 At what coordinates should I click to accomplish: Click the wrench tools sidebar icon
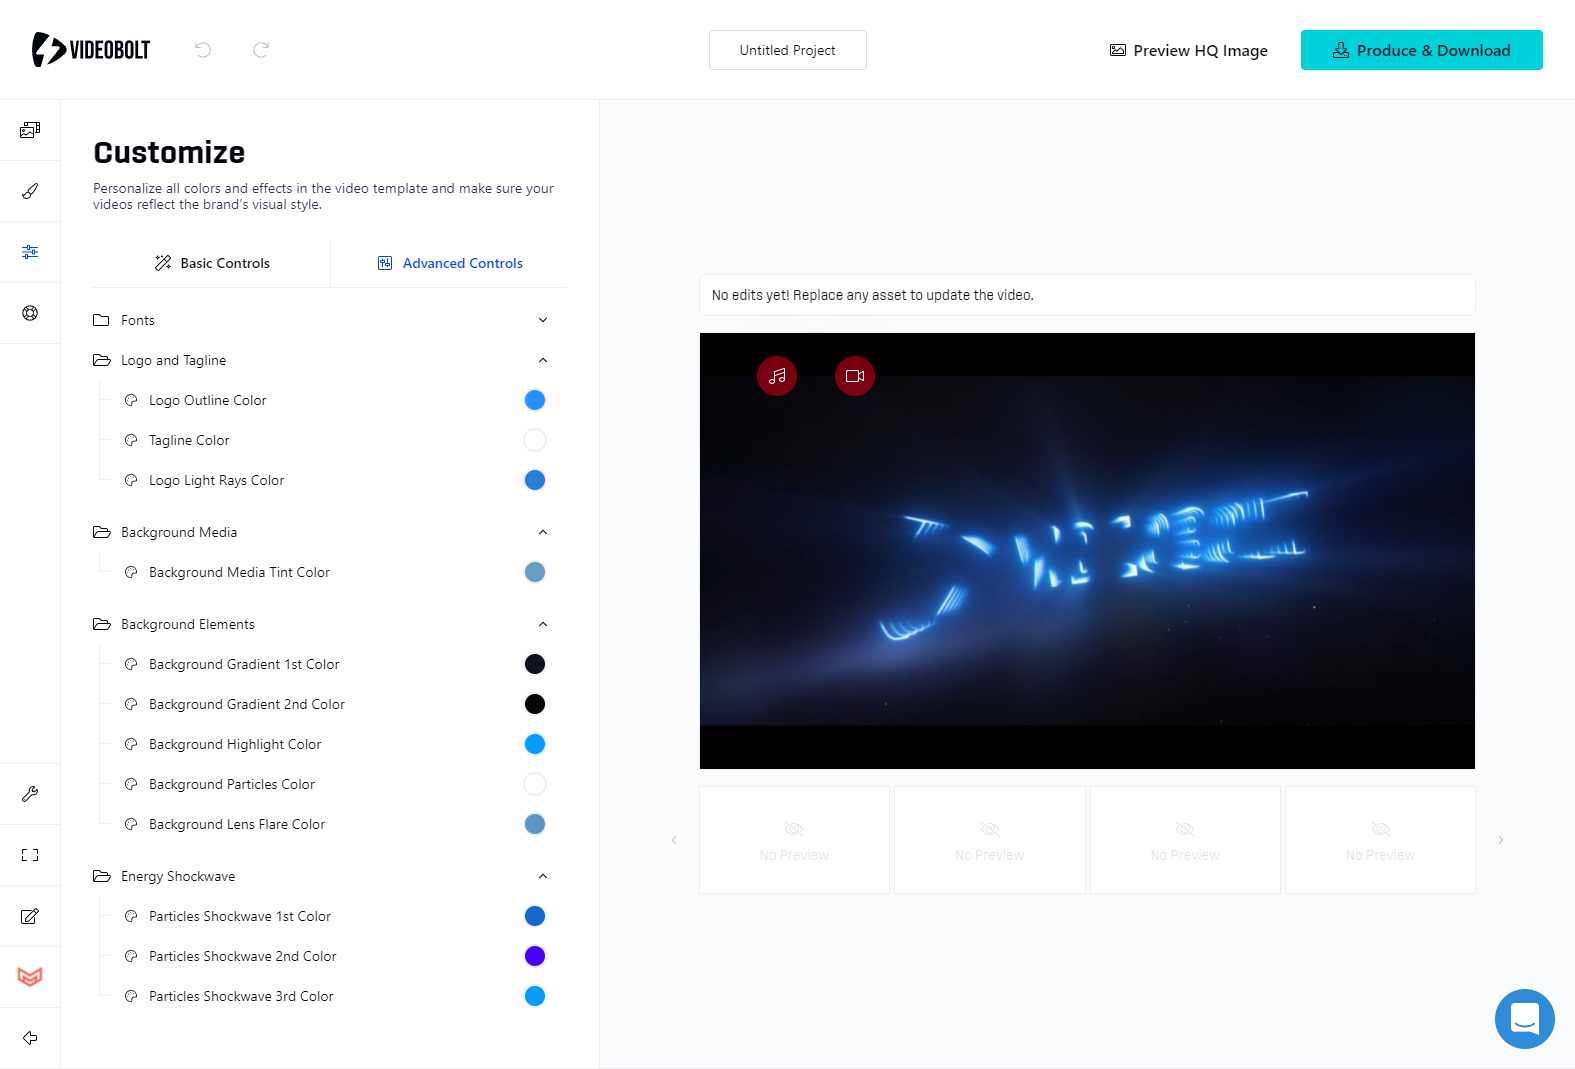click(30, 794)
